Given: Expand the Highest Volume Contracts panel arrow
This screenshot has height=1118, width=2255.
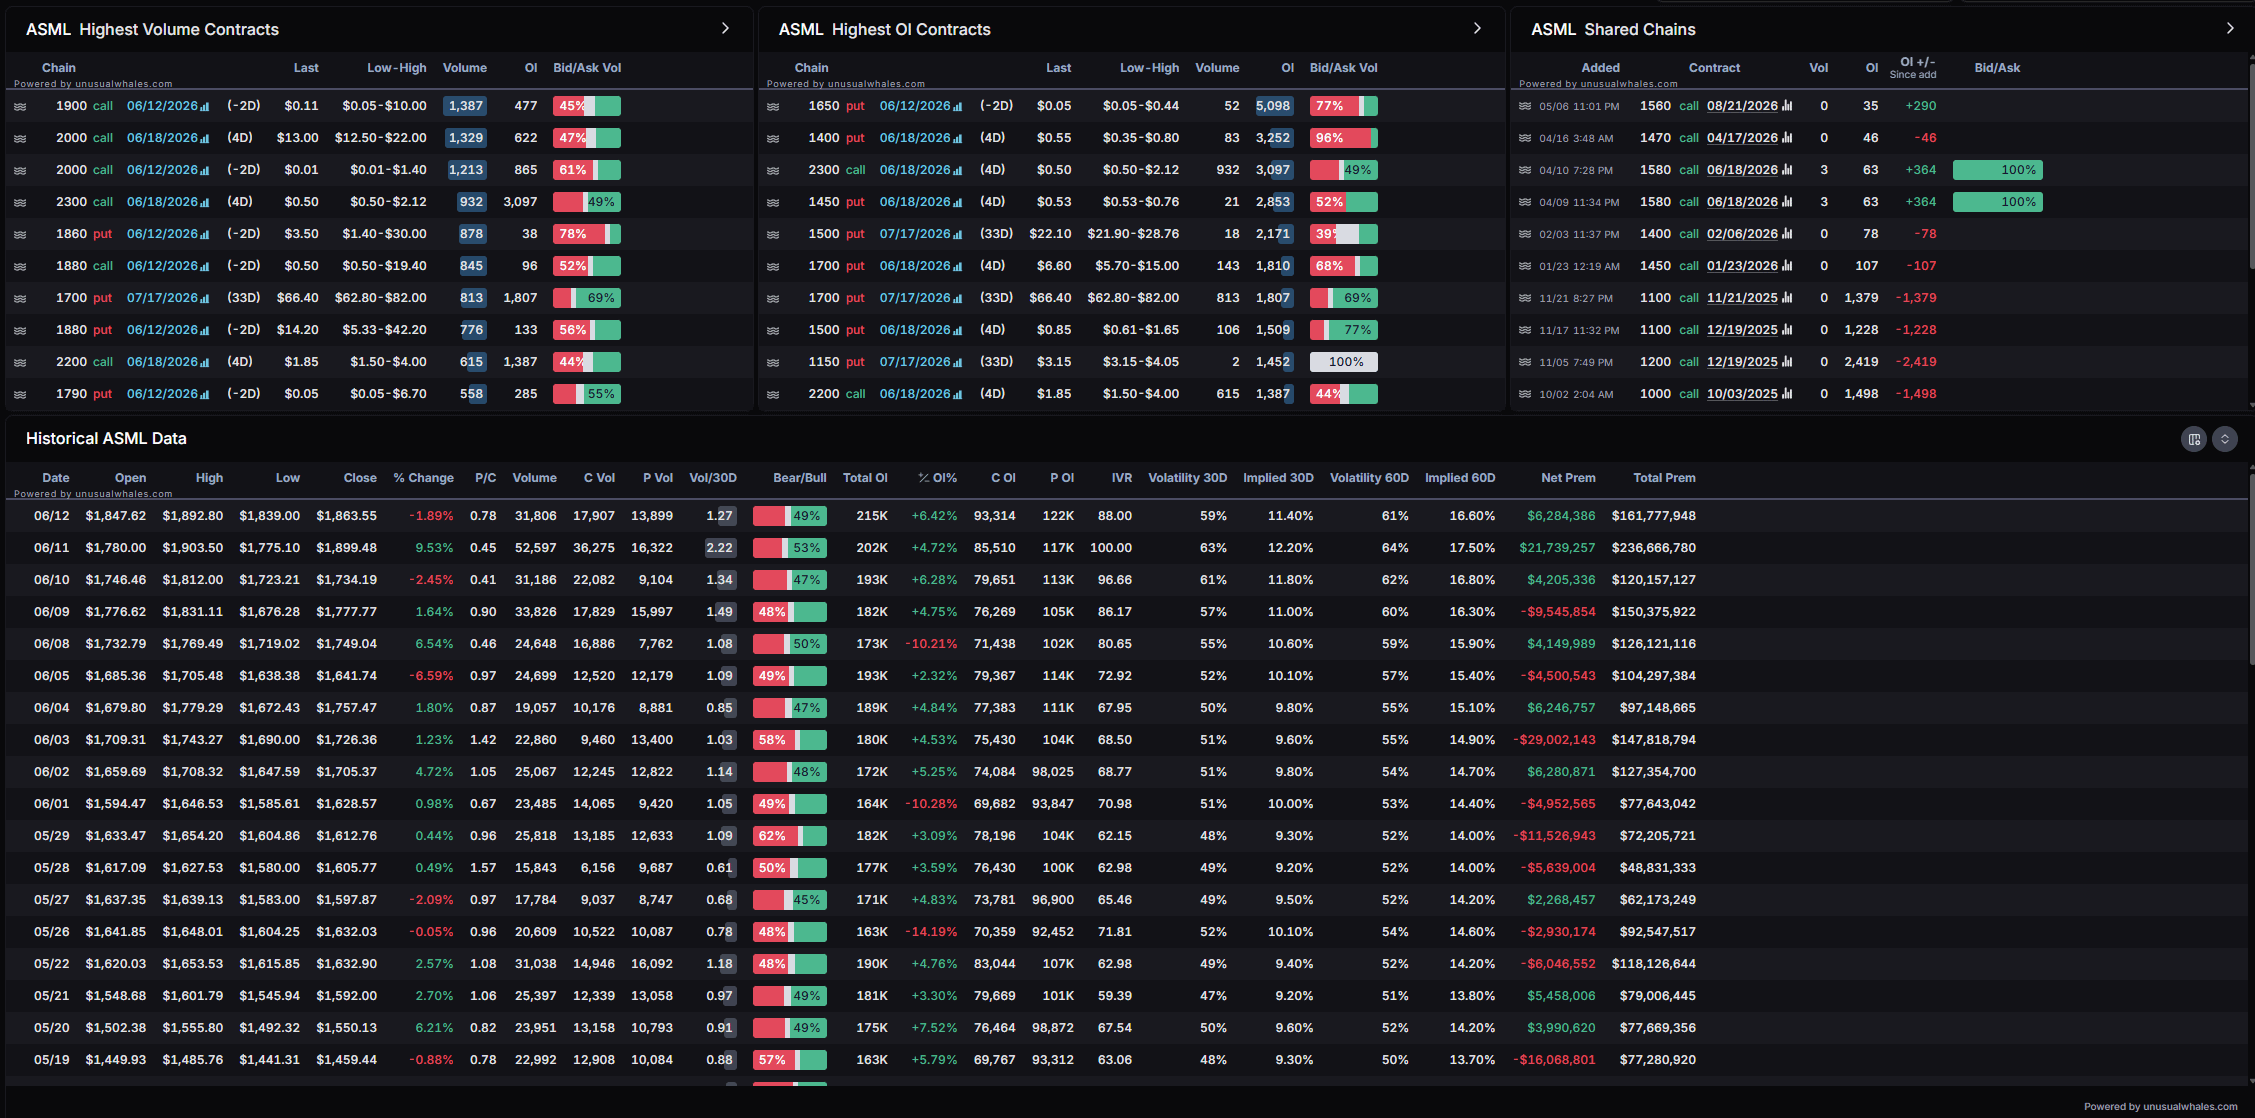Looking at the screenshot, I should click(x=726, y=29).
